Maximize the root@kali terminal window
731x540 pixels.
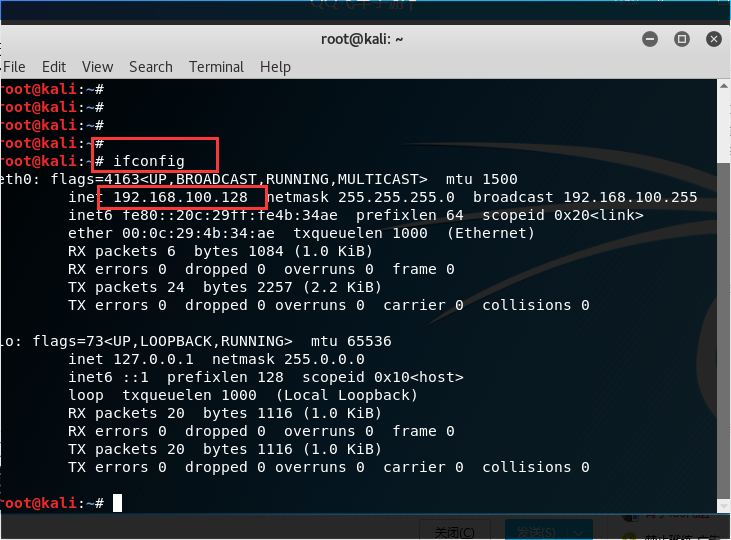(682, 39)
